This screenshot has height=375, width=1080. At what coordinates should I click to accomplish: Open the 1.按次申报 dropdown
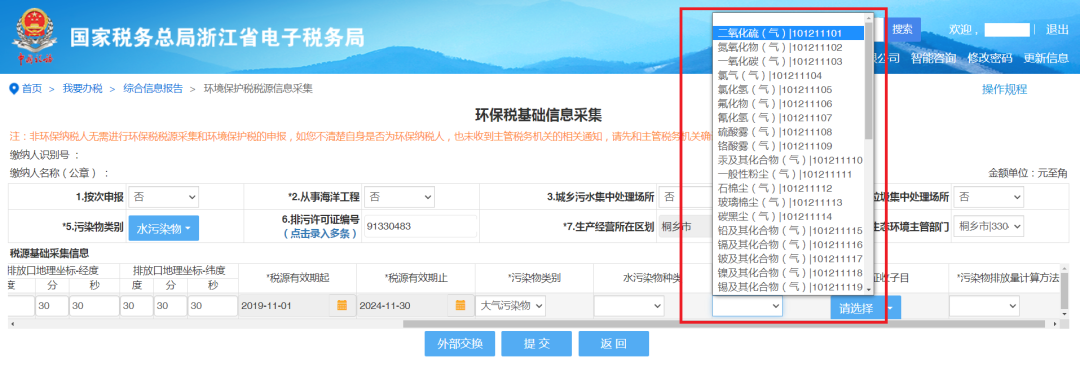[163, 197]
